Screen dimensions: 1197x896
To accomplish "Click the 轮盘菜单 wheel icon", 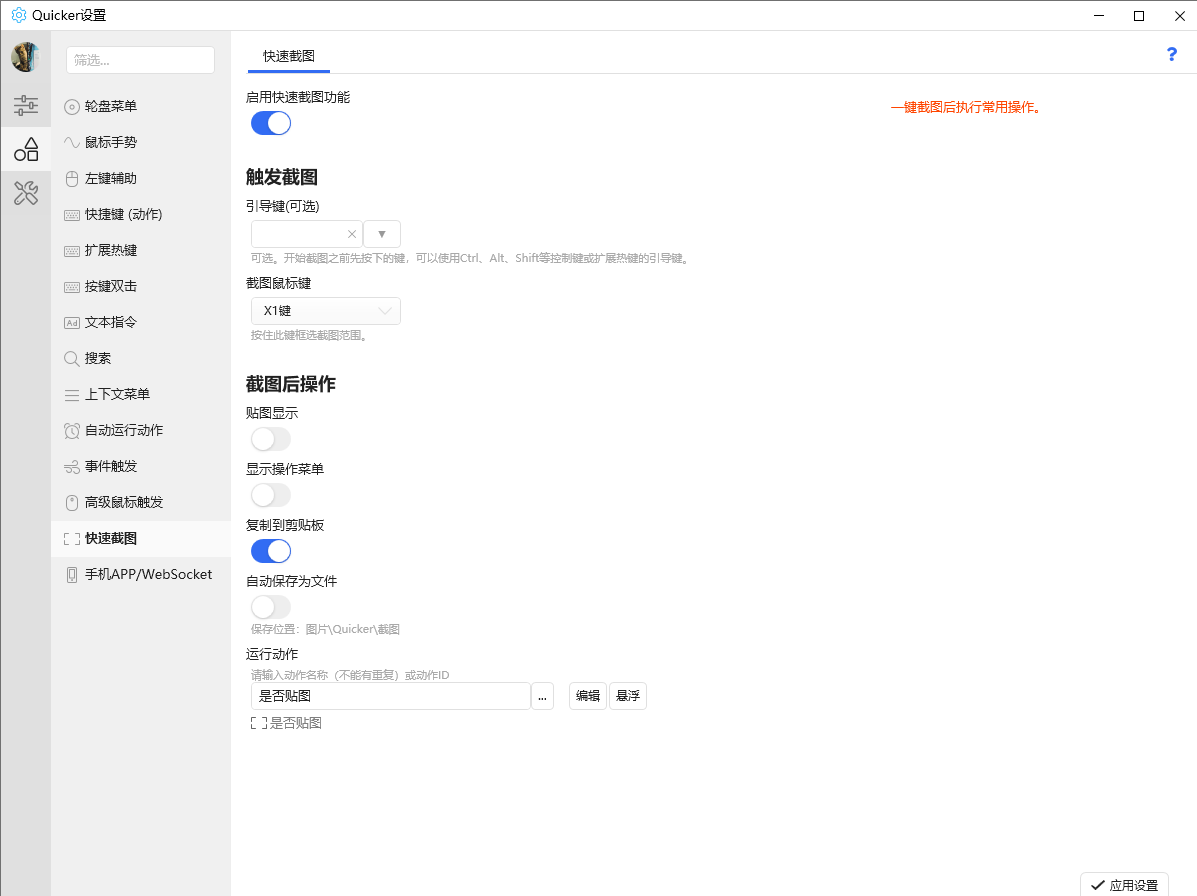I will 72,107.
